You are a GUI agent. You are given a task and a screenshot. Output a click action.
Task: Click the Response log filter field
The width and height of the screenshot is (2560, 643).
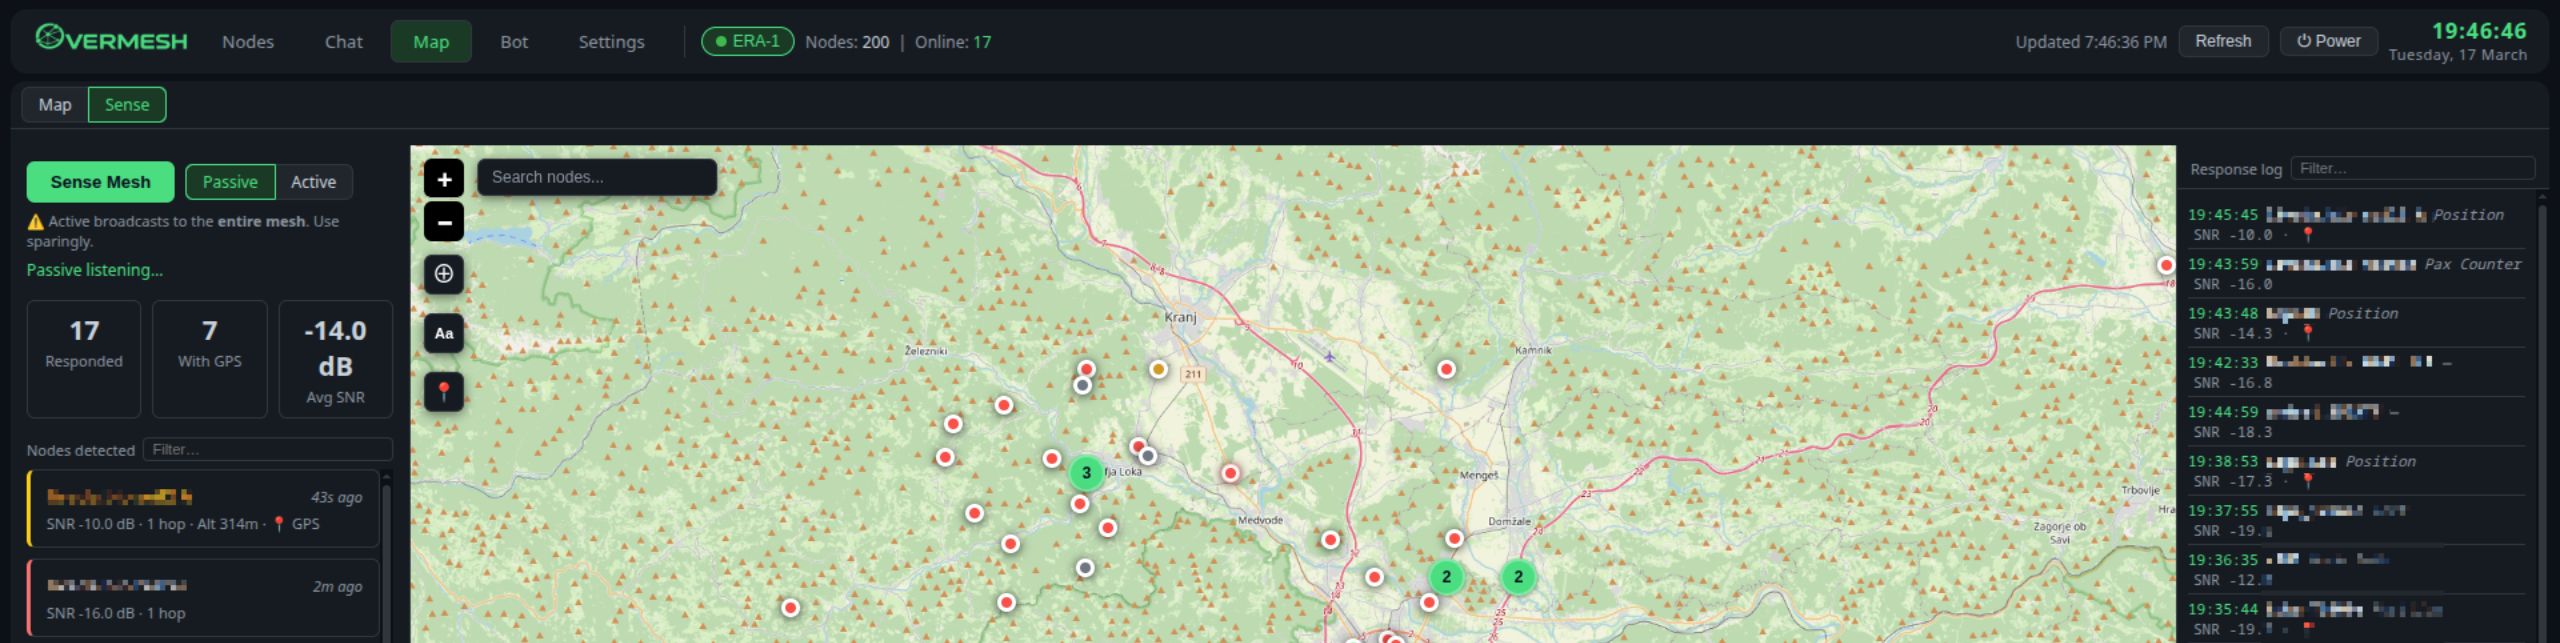2411,169
